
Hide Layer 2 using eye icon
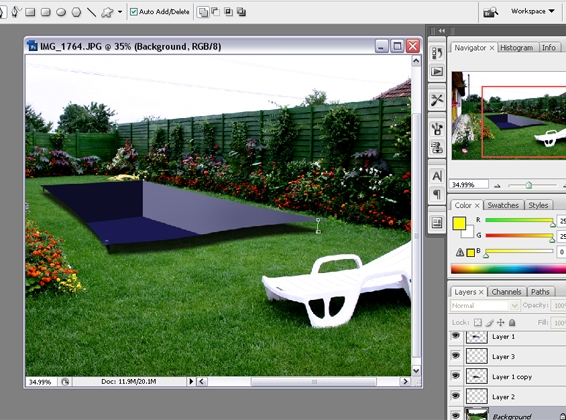tap(456, 396)
